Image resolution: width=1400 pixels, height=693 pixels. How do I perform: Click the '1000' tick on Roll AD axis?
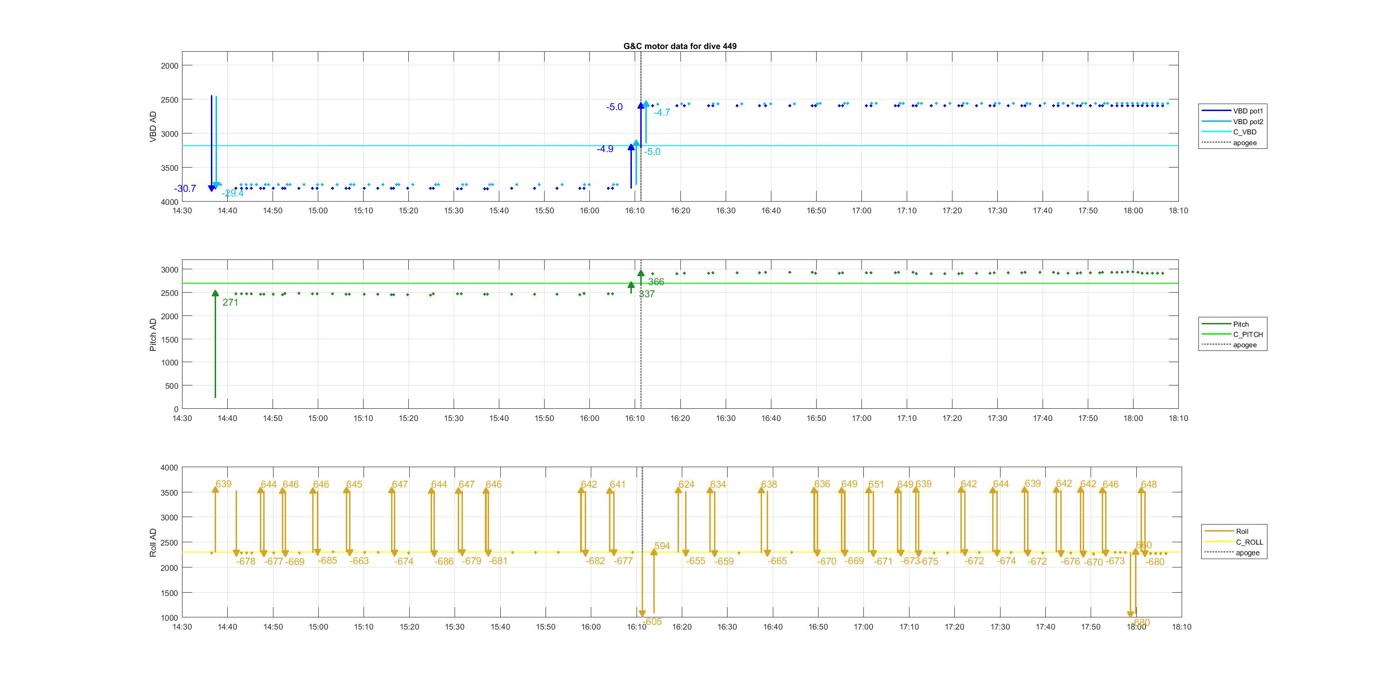[x=169, y=618]
